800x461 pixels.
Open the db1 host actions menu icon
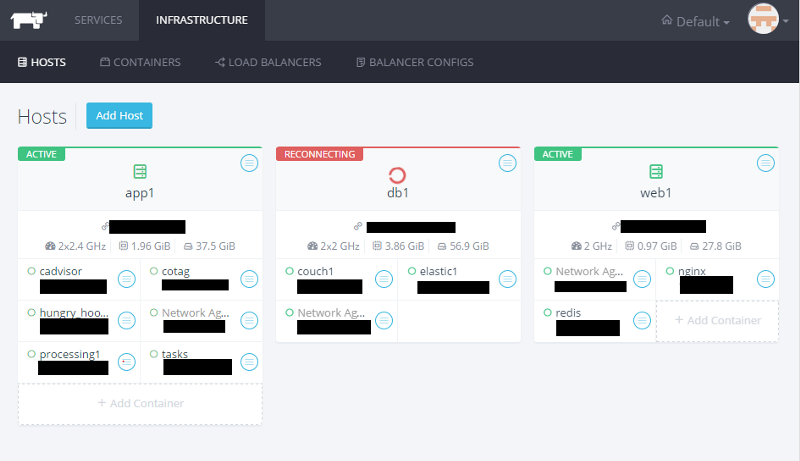507,162
